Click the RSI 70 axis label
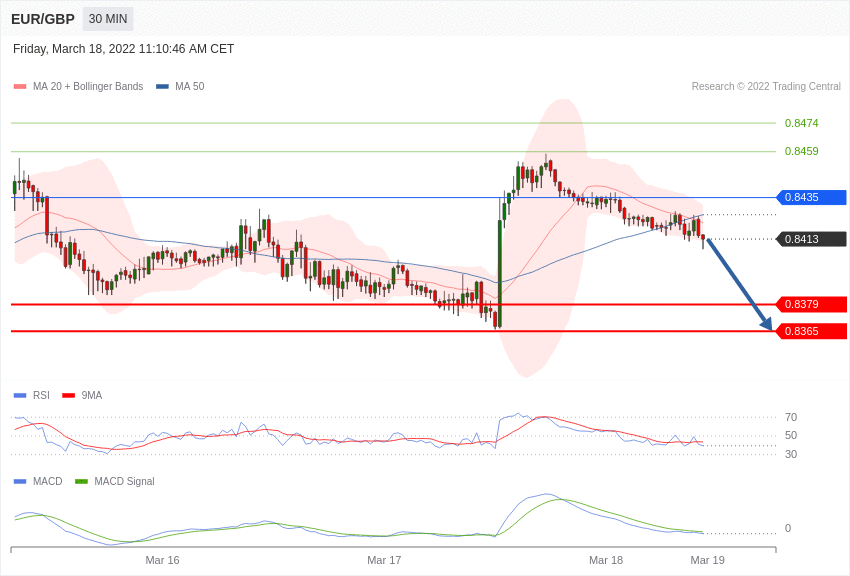Screen dimensions: 850x576 pos(791,417)
